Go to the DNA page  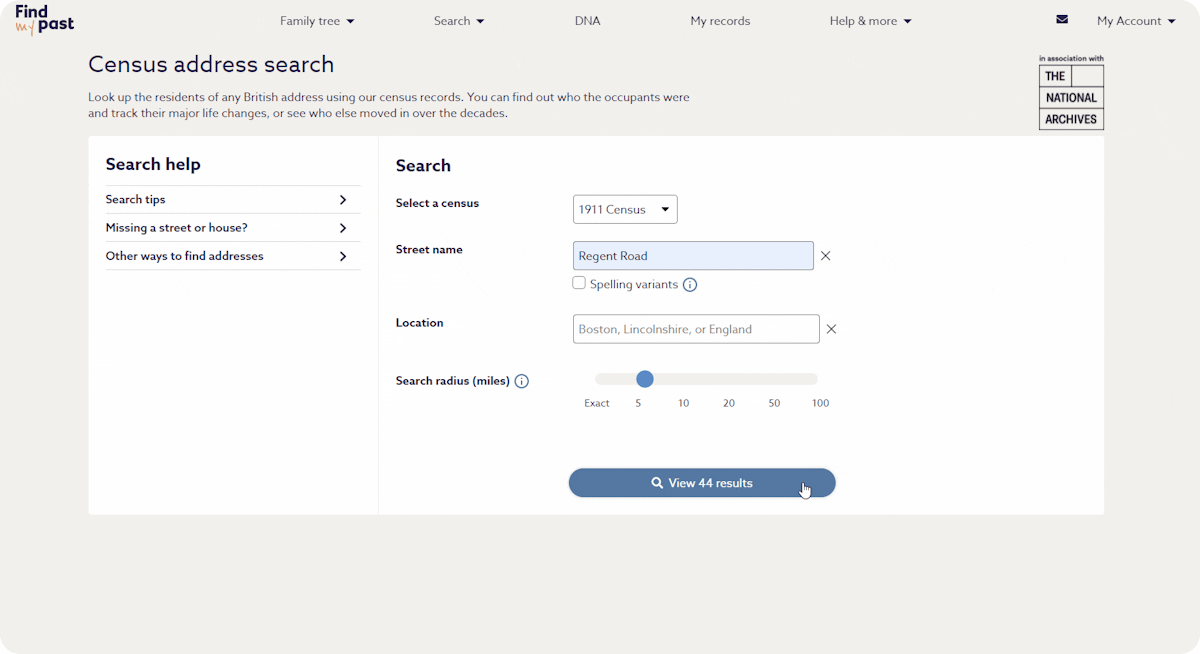tap(588, 21)
